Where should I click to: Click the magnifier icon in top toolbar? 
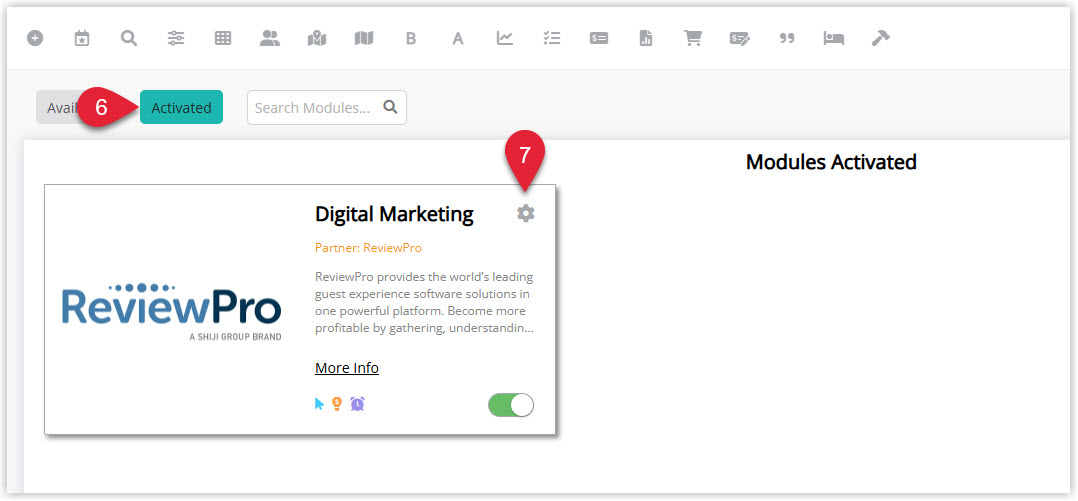coord(129,38)
